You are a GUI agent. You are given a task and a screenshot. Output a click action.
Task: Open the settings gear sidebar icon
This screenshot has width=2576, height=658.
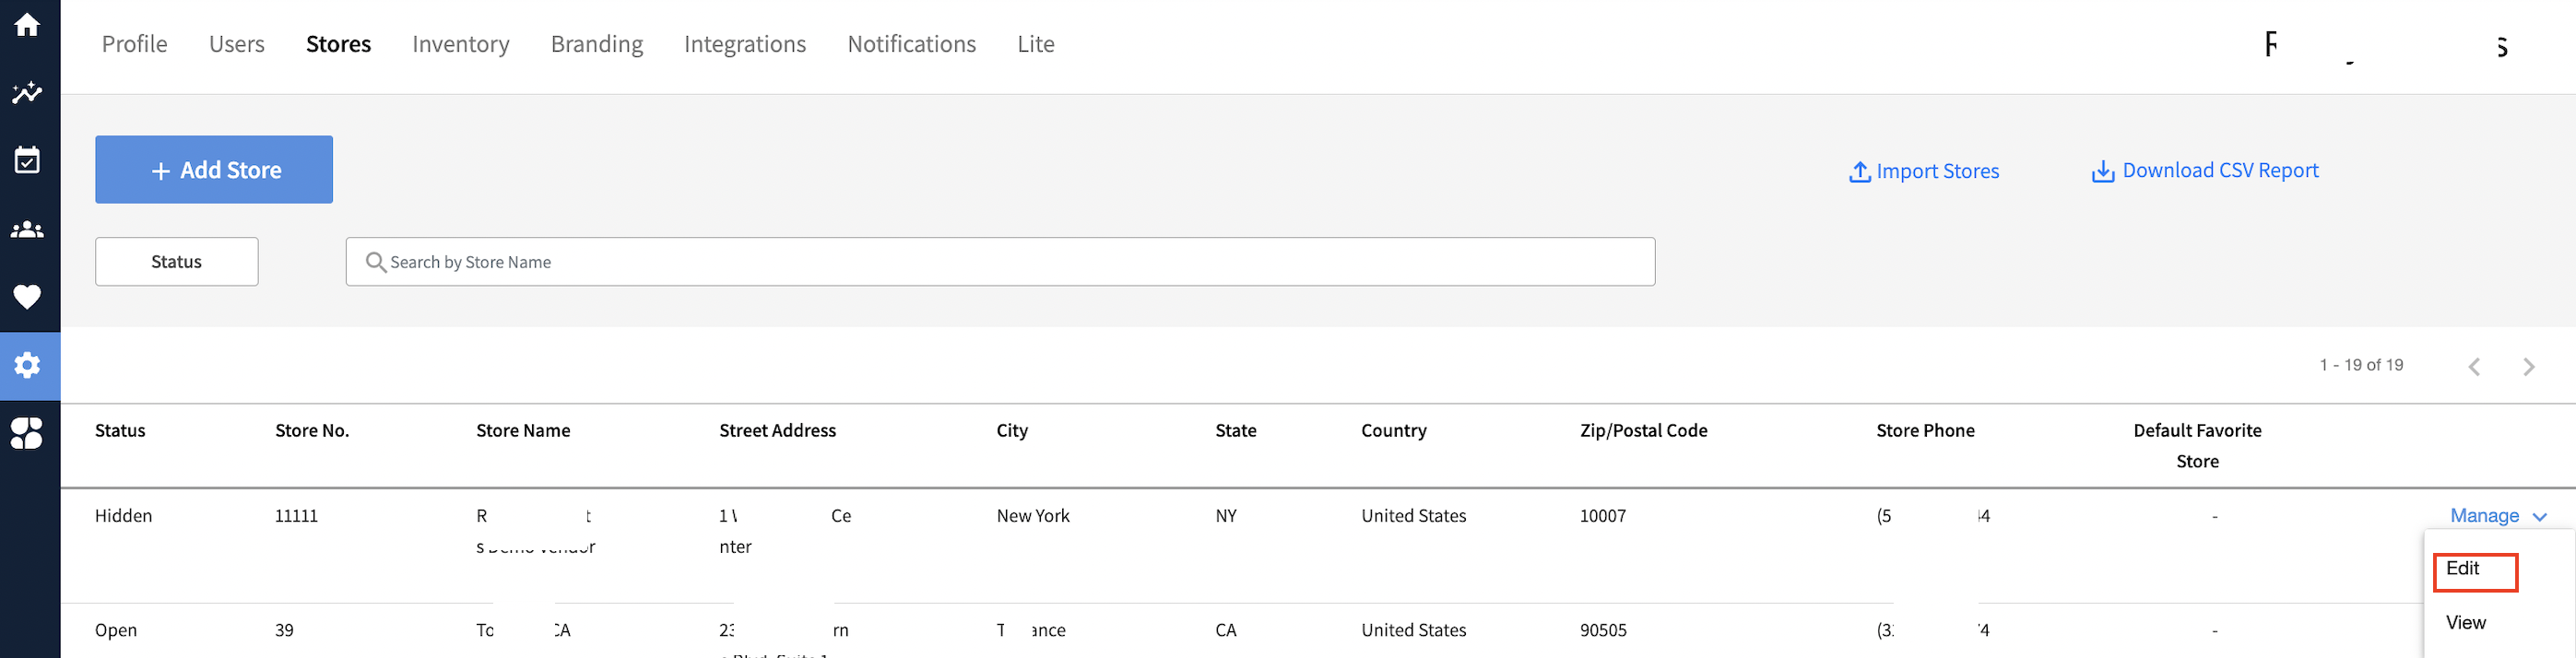click(27, 365)
